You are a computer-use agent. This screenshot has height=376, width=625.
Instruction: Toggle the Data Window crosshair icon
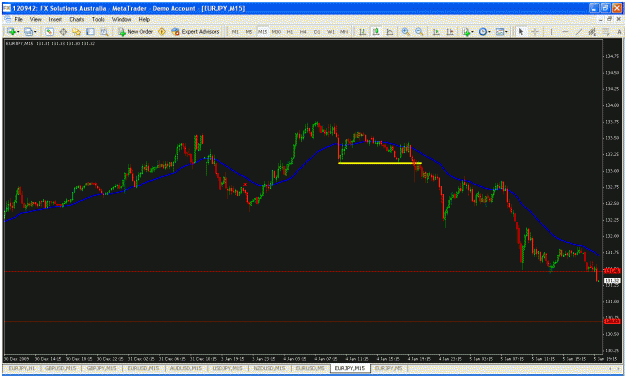click(x=63, y=32)
